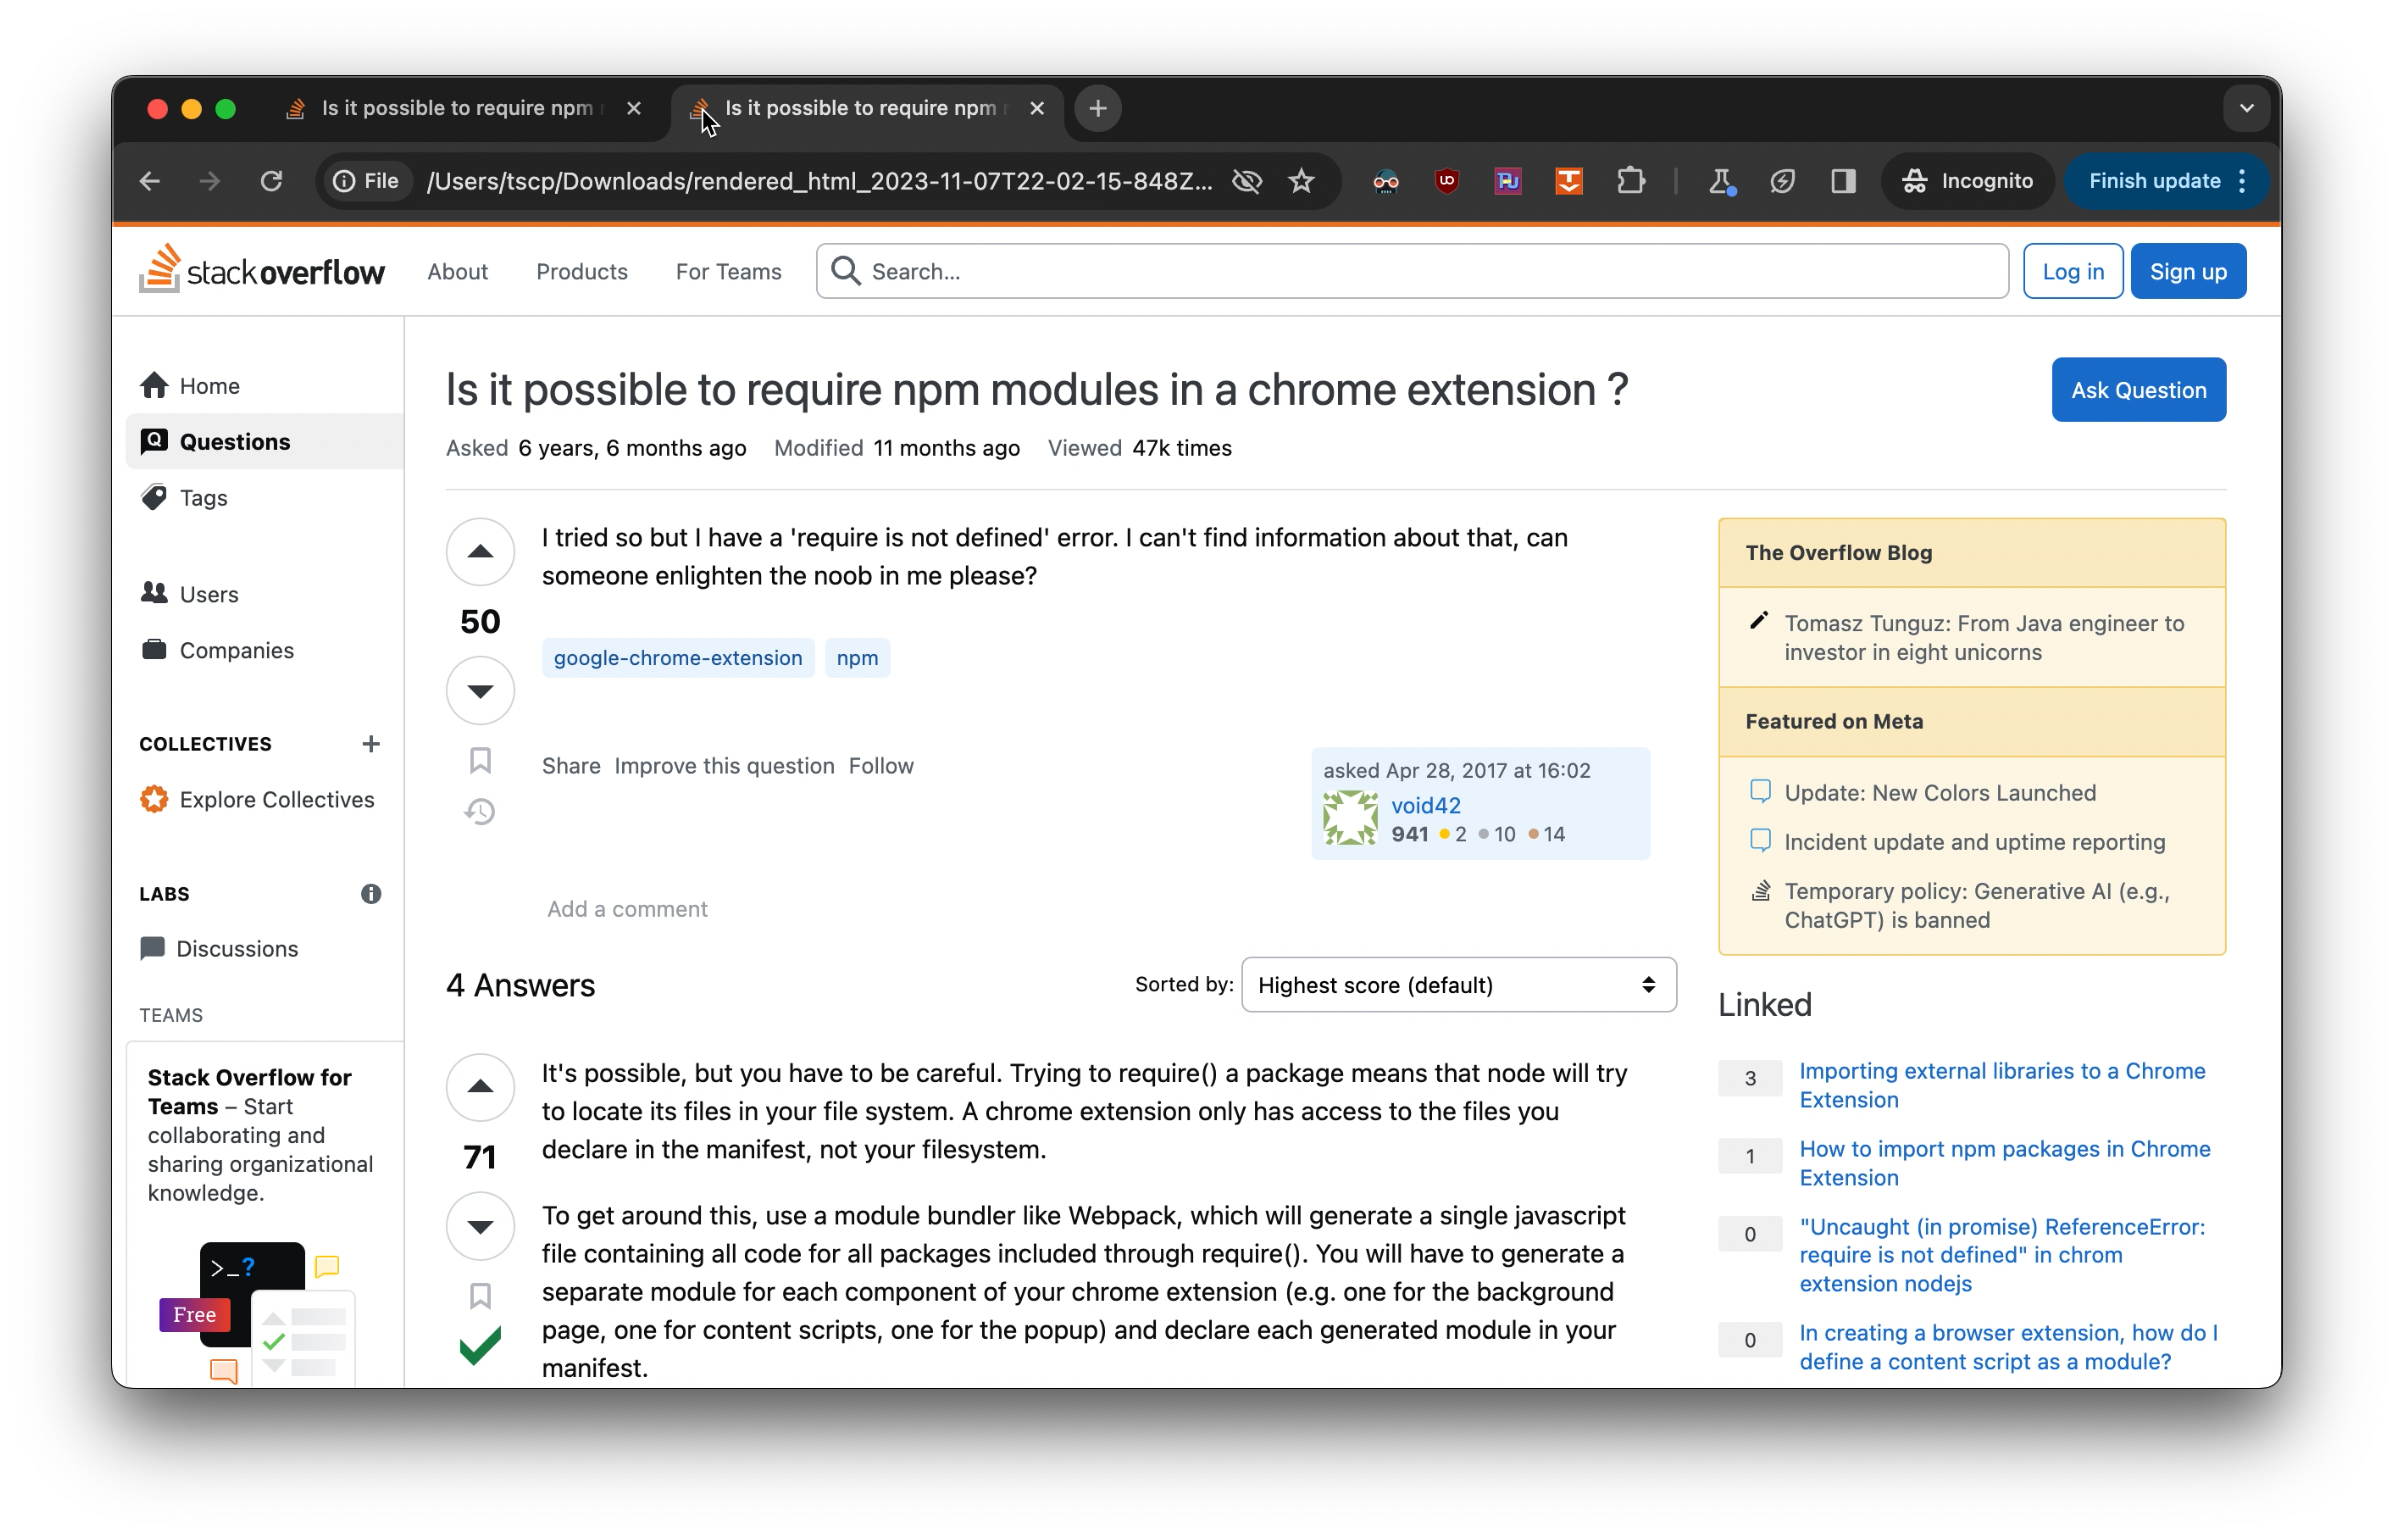Open the google-chrome-extension tag link
Screen dimensions: 2394x1536
(x=678, y=658)
